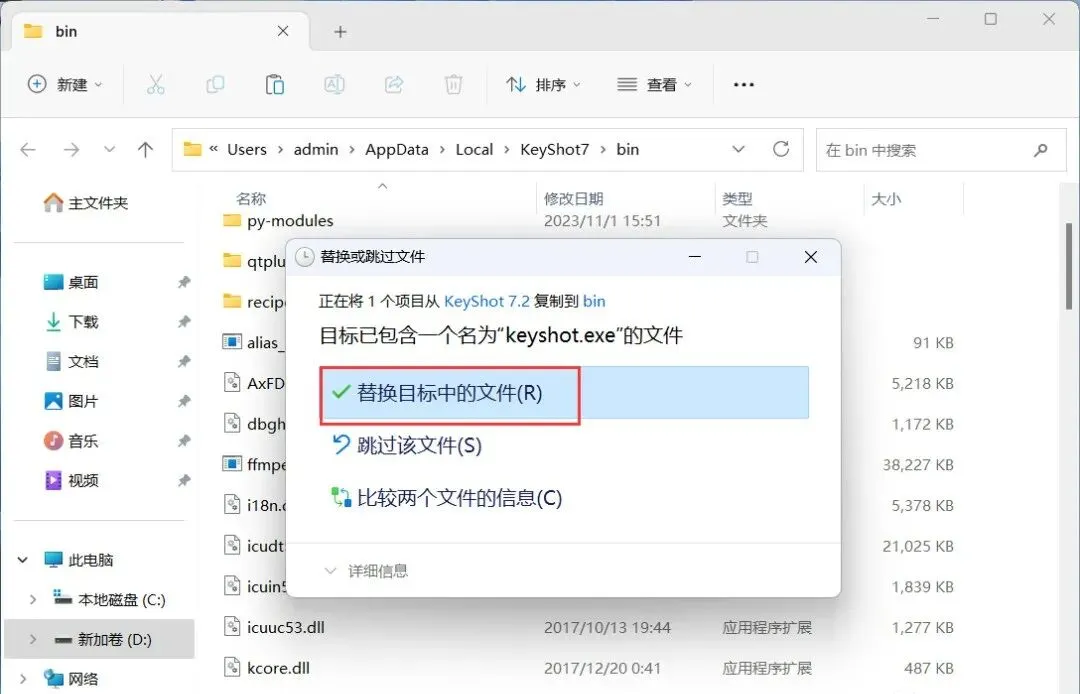Click Users in the address path
This screenshot has width=1080, height=694.
point(247,149)
